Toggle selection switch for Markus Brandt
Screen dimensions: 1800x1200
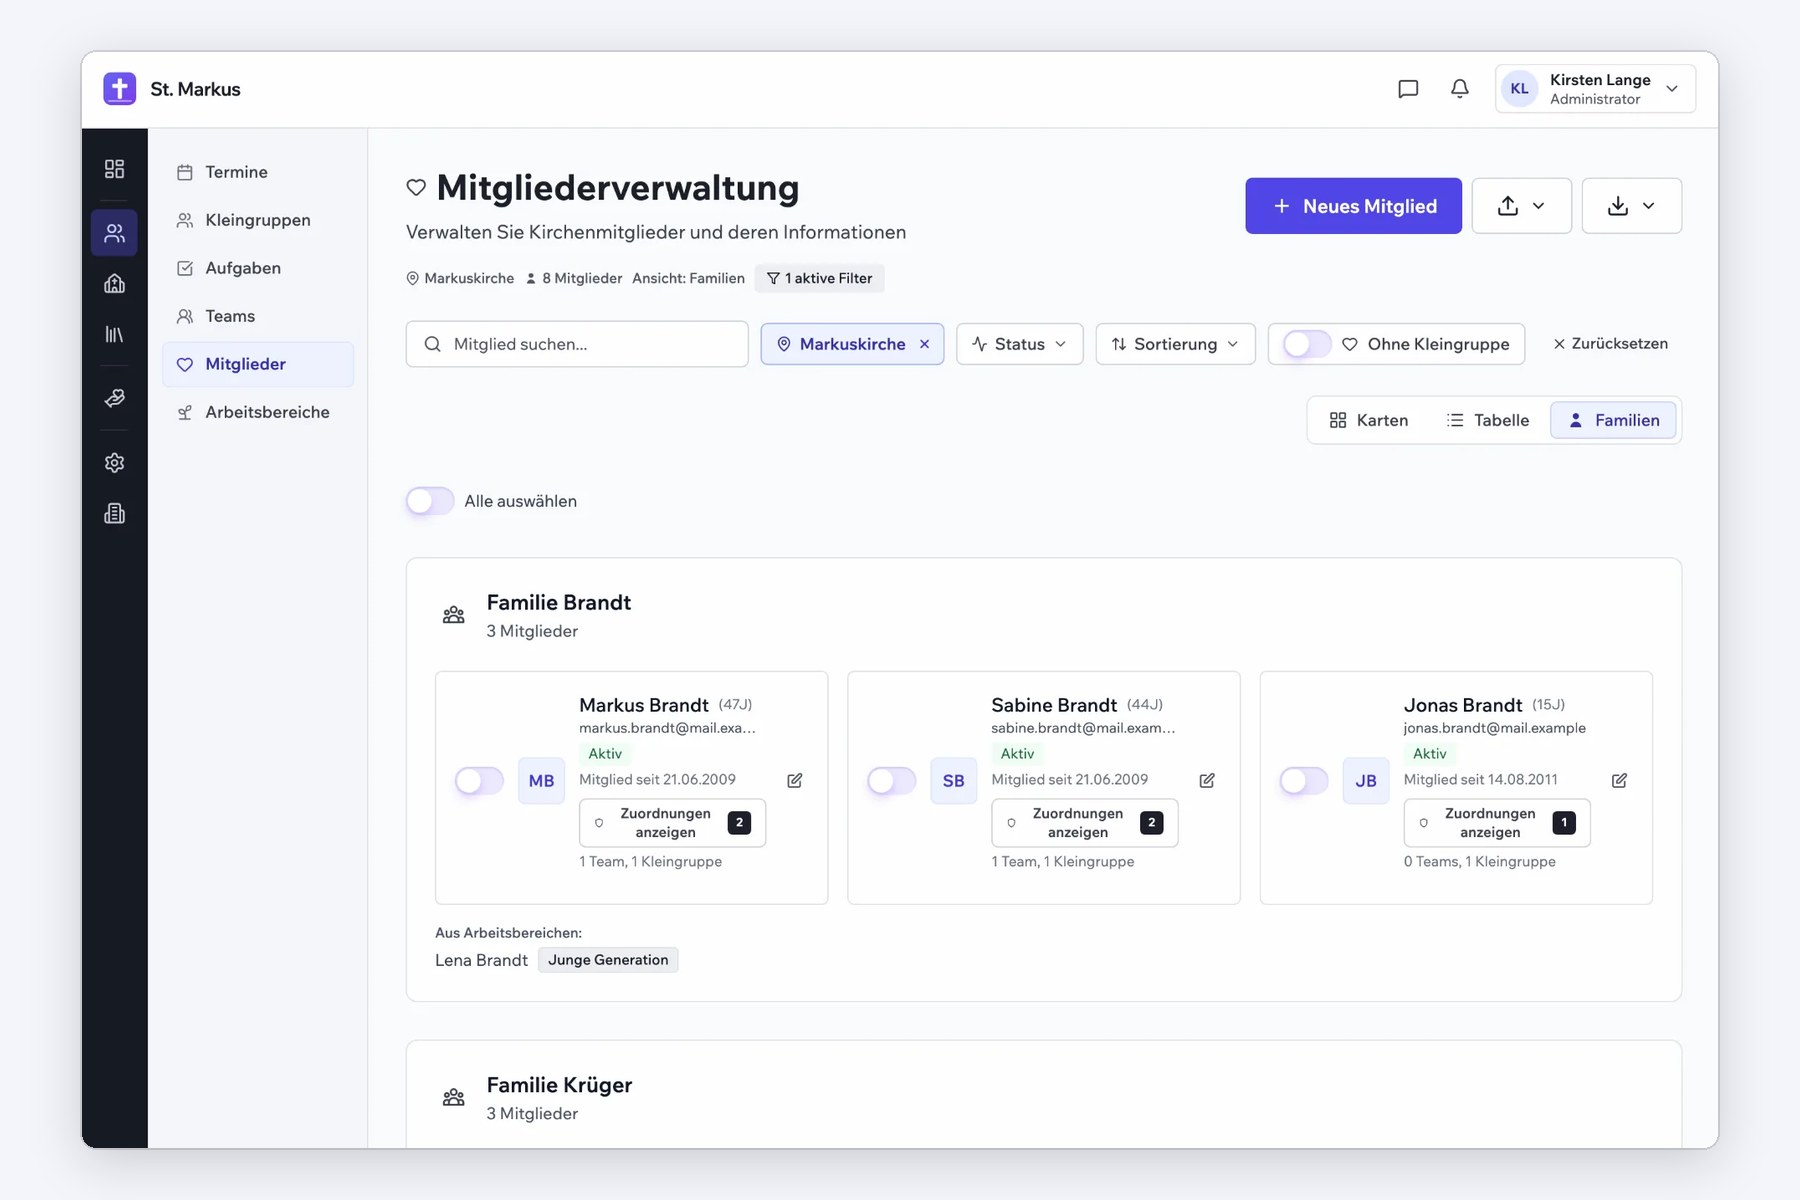(x=480, y=781)
